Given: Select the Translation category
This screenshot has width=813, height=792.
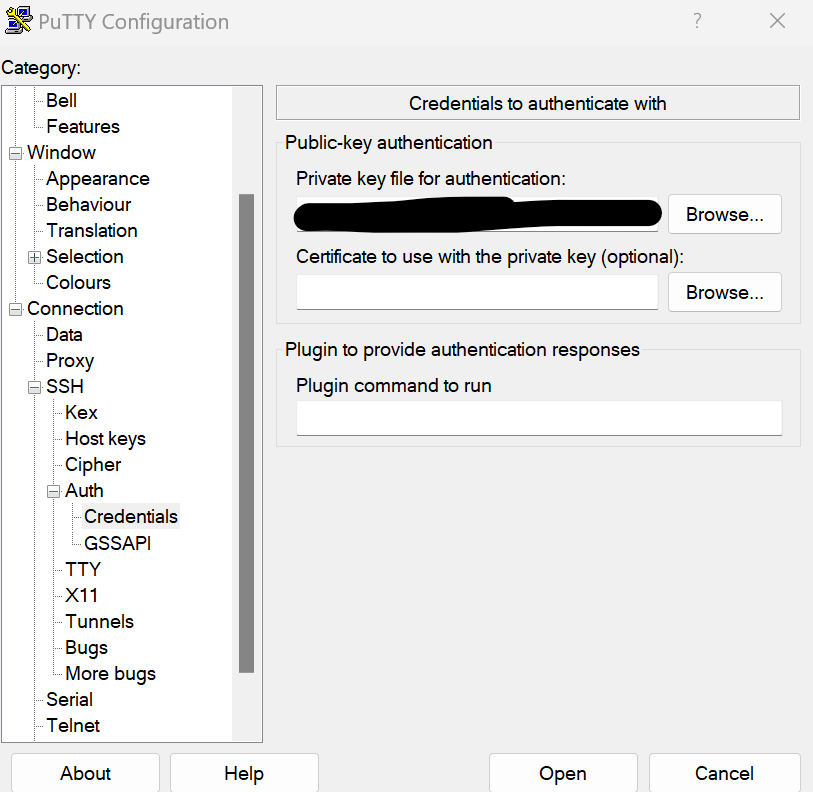Looking at the screenshot, I should pyautogui.click(x=92, y=230).
